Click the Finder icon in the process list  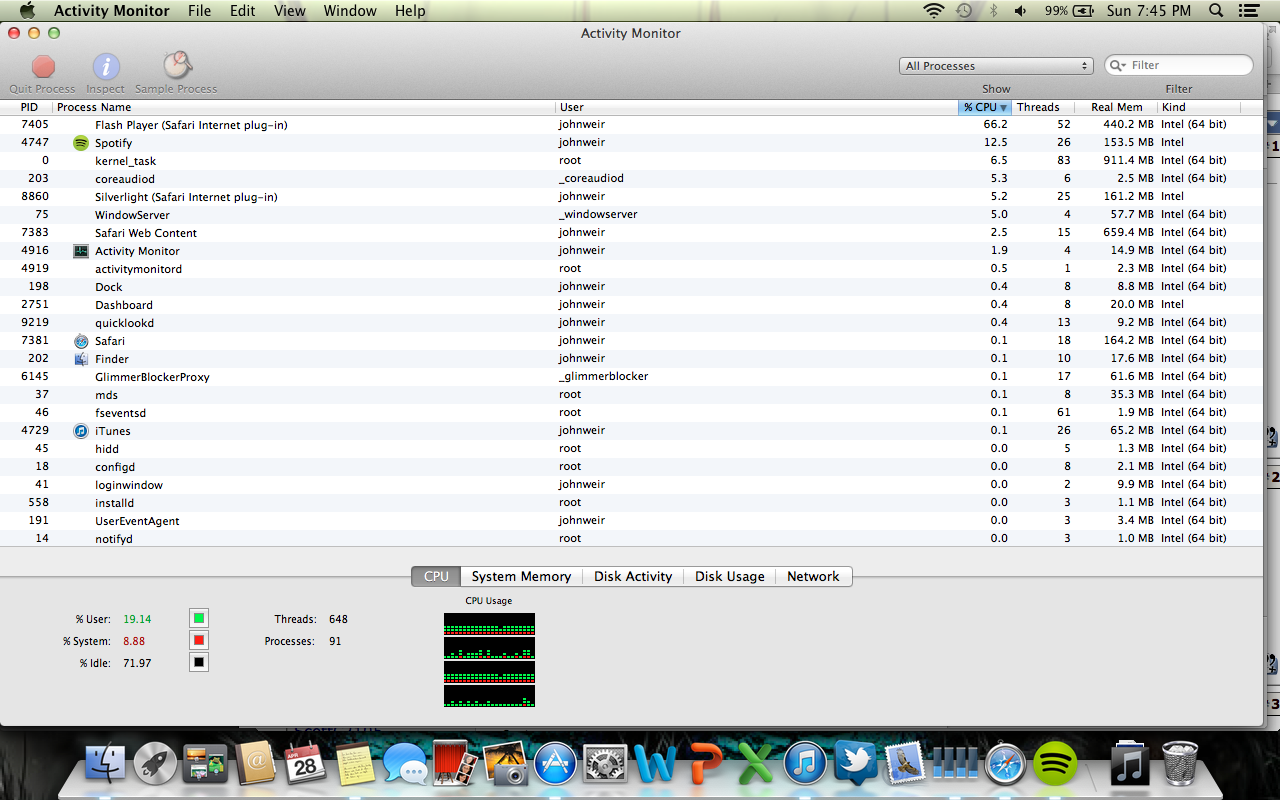coord(81,359)
